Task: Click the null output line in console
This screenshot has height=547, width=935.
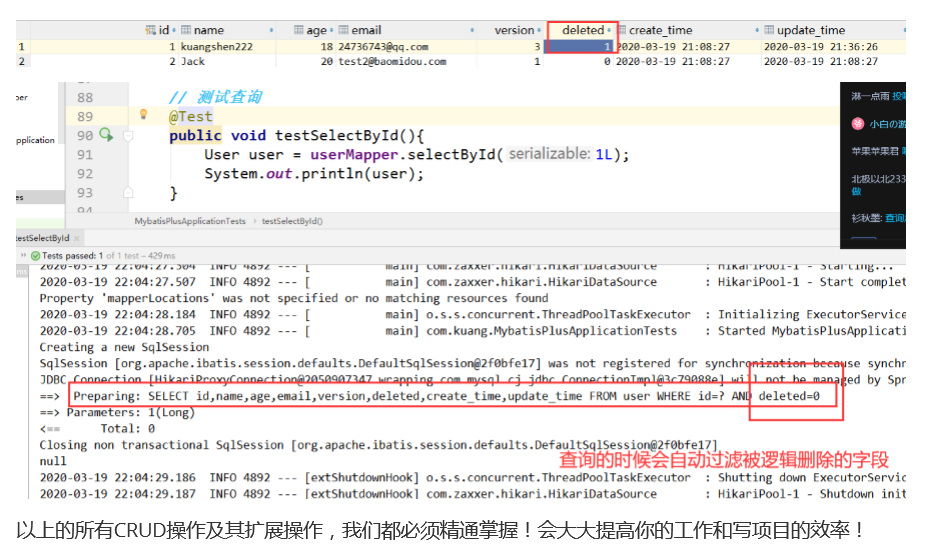Action: (53, 461)
